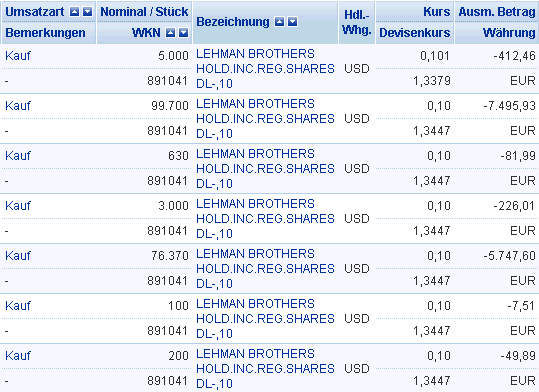The image size is (539, 392).
Task: Click the Kurs column header
Action: [x=437, y=12]
